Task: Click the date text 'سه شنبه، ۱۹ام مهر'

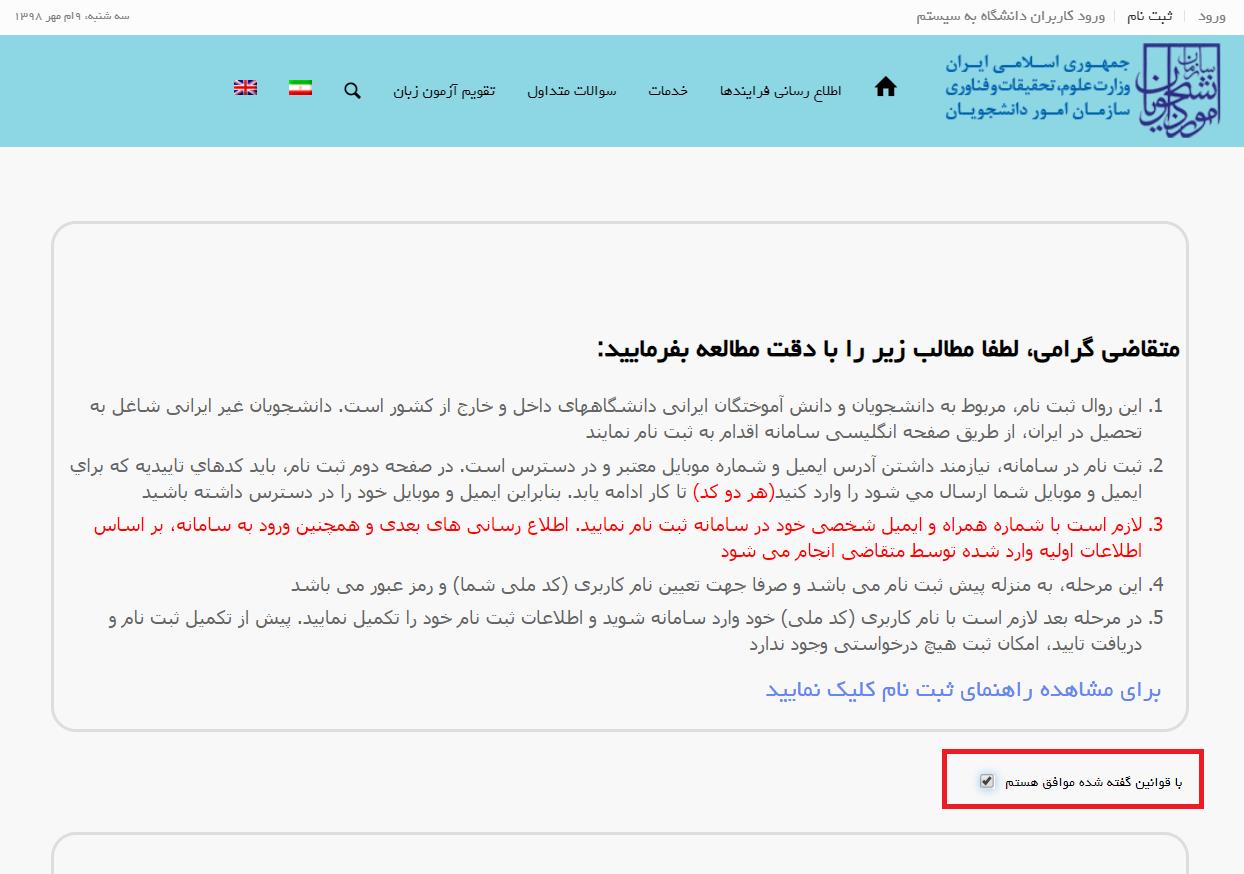Action: click(x=72, y=16)
